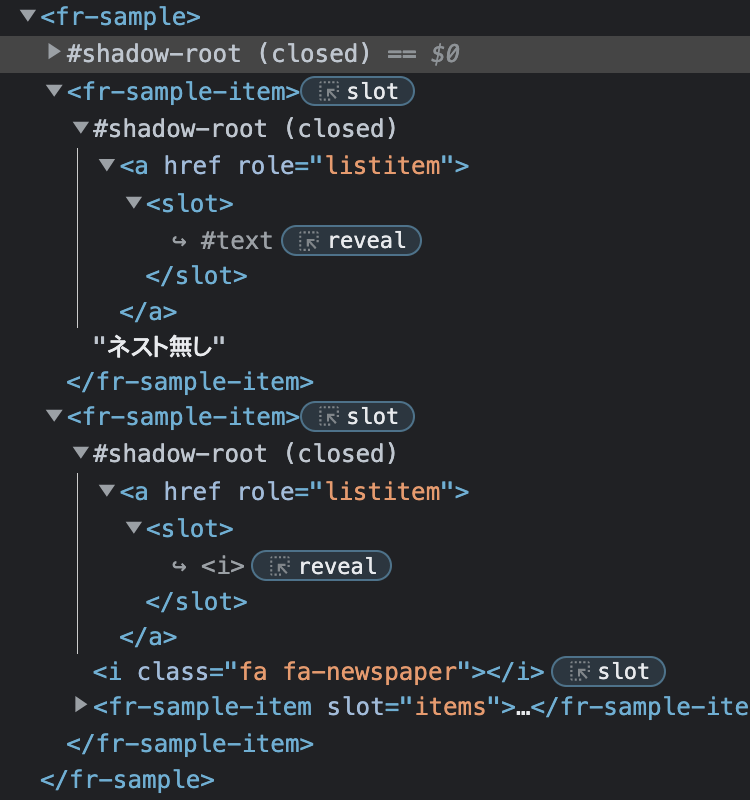
Task: Click reveal badge next to #text
Action: click(352, 240)
